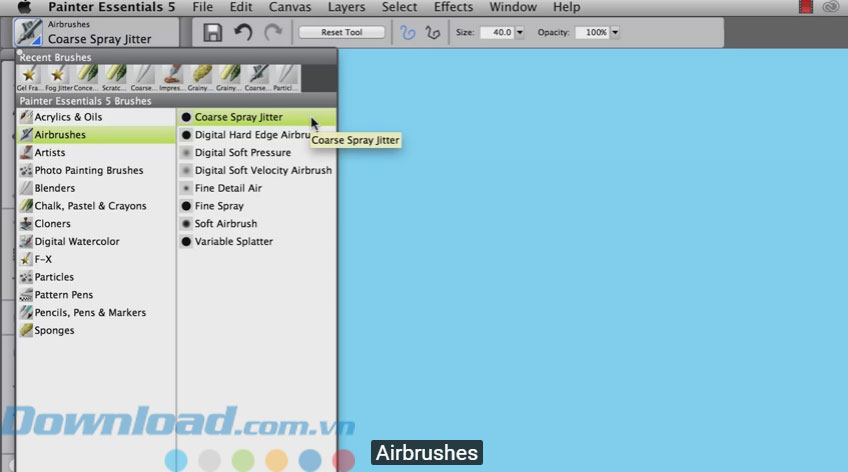Pick the Fog Jitter recent brush
Viewport: 848px width, 472px height.
57,78
